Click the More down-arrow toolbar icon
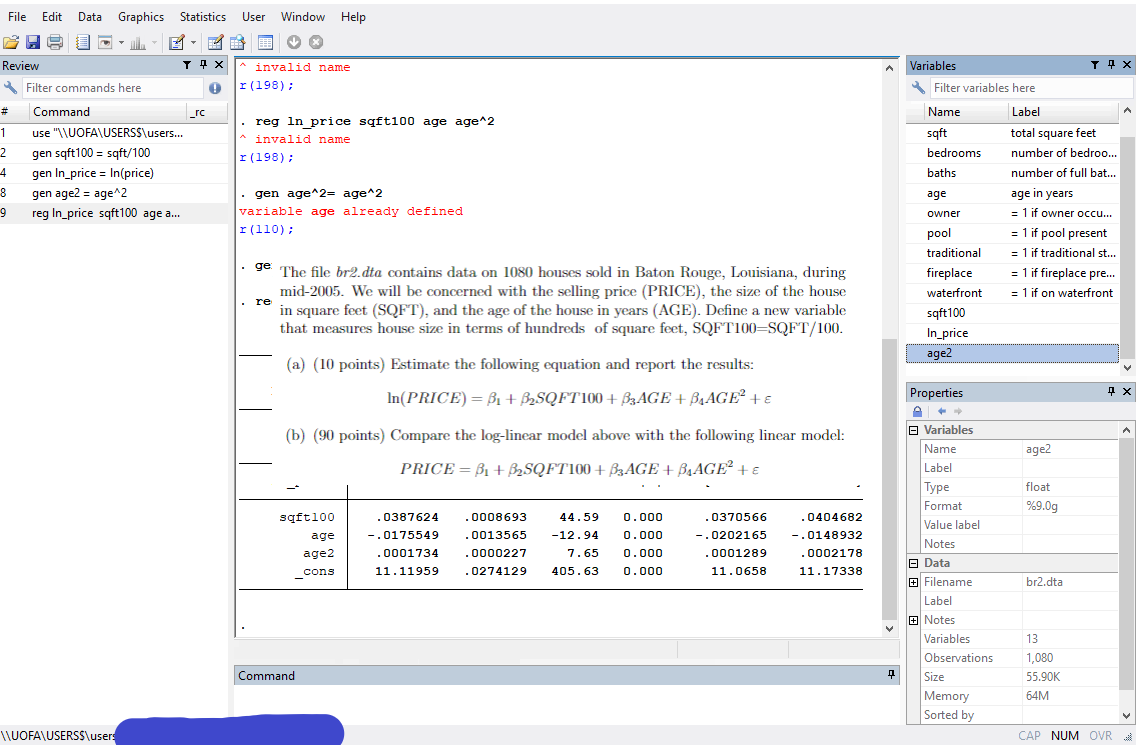1136x745 pixels. pos(294,42)
